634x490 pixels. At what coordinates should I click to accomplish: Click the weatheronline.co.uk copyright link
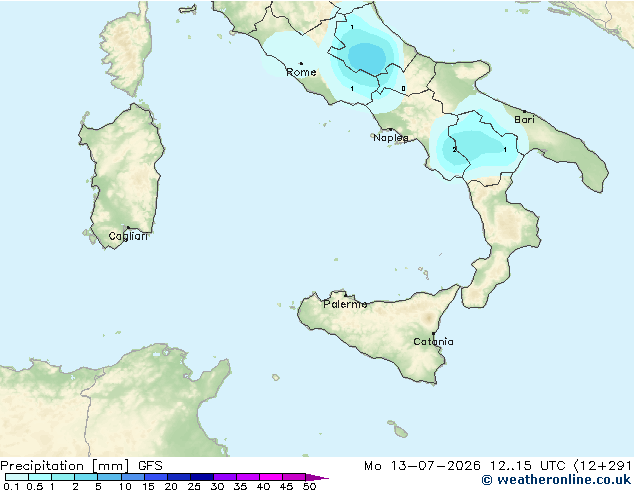click(x=556, y=480)
